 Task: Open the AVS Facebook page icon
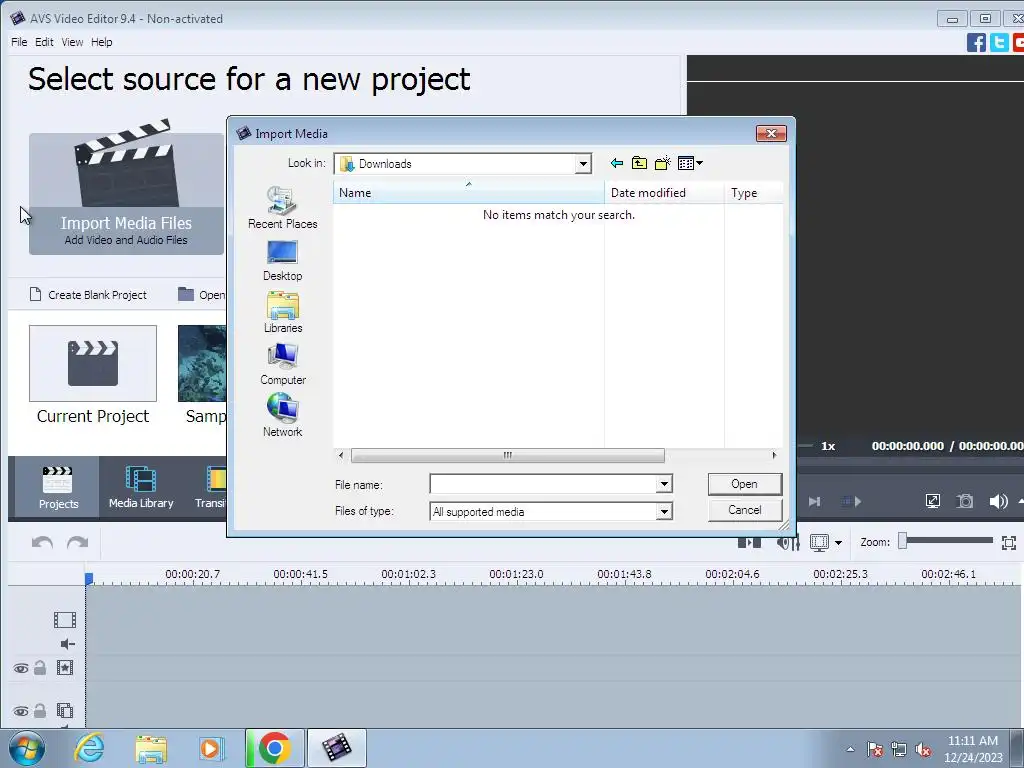pyautogui.click(x=976, y=42)
